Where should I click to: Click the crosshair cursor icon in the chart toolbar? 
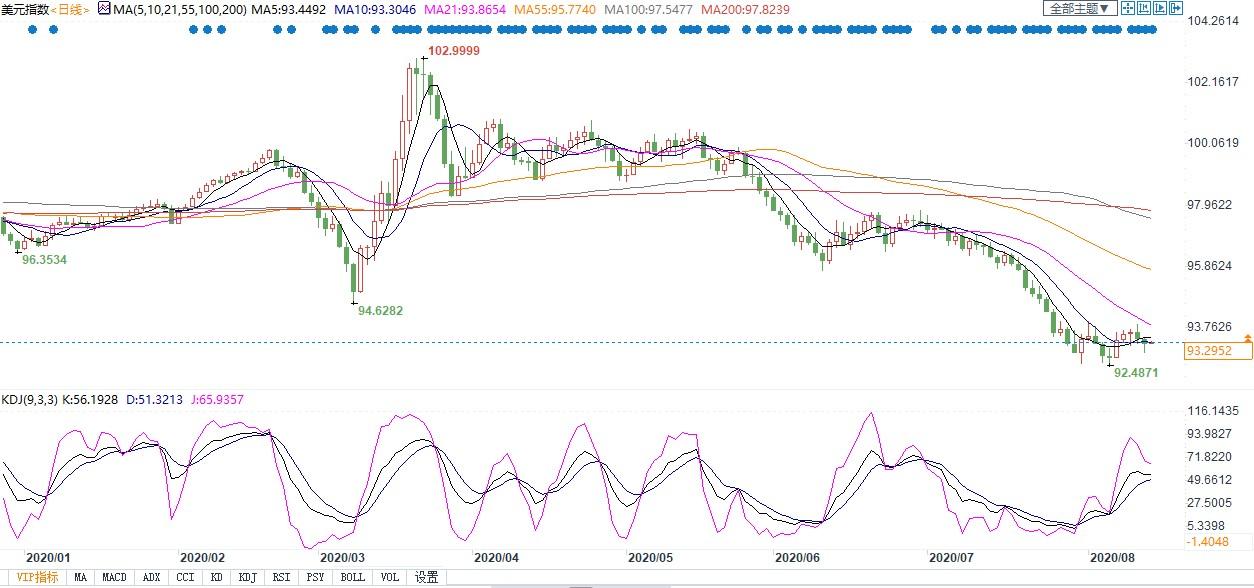click(1128, 8)
